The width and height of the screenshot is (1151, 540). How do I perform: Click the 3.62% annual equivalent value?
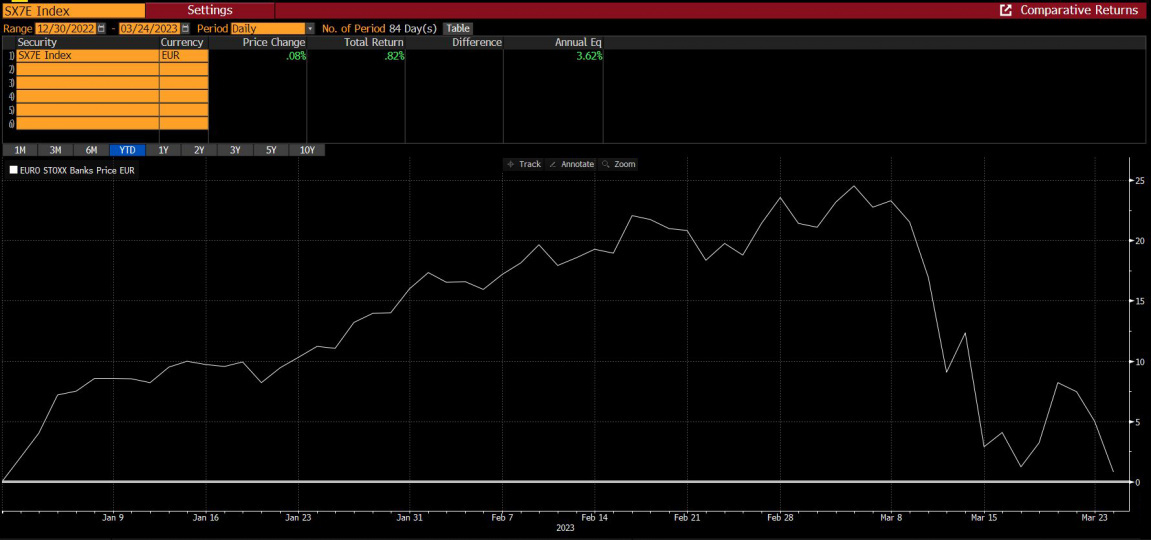[x=589, y=56]
